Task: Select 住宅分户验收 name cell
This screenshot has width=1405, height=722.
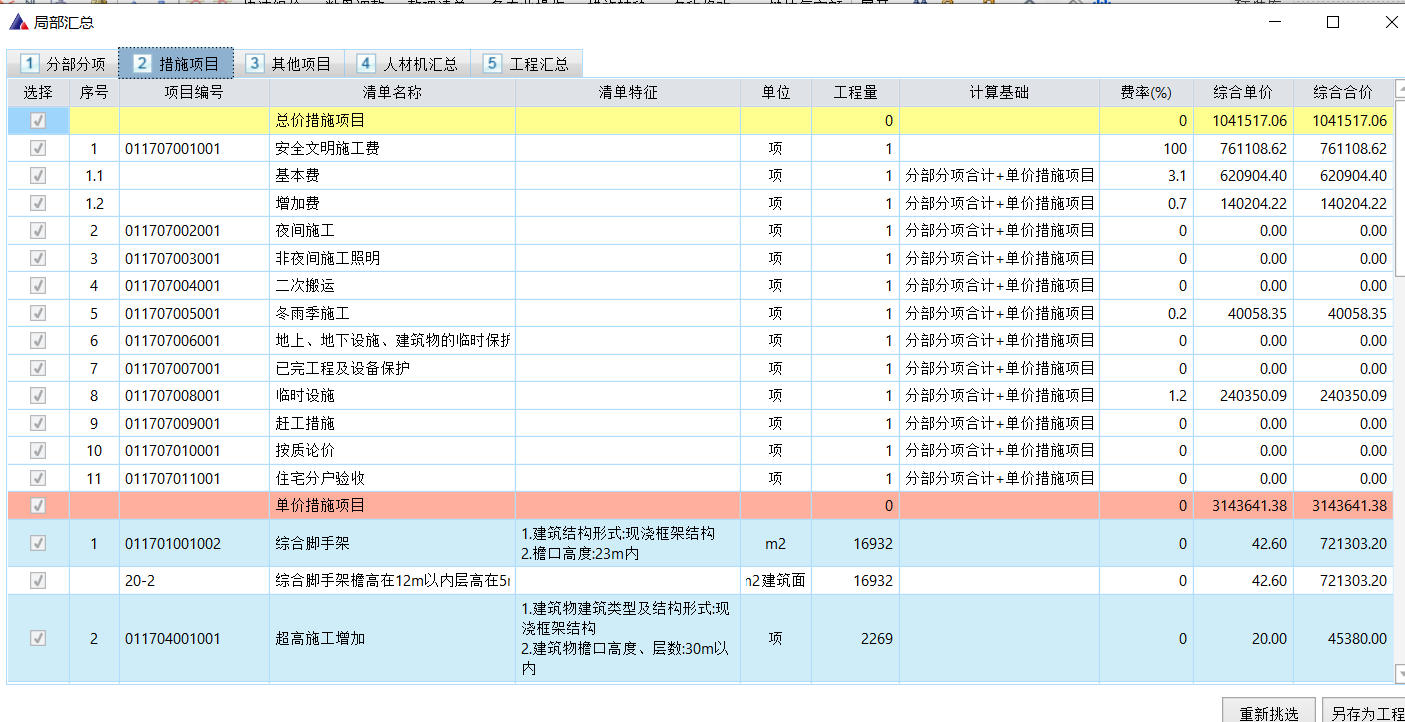Action: (x=392, y=478)
